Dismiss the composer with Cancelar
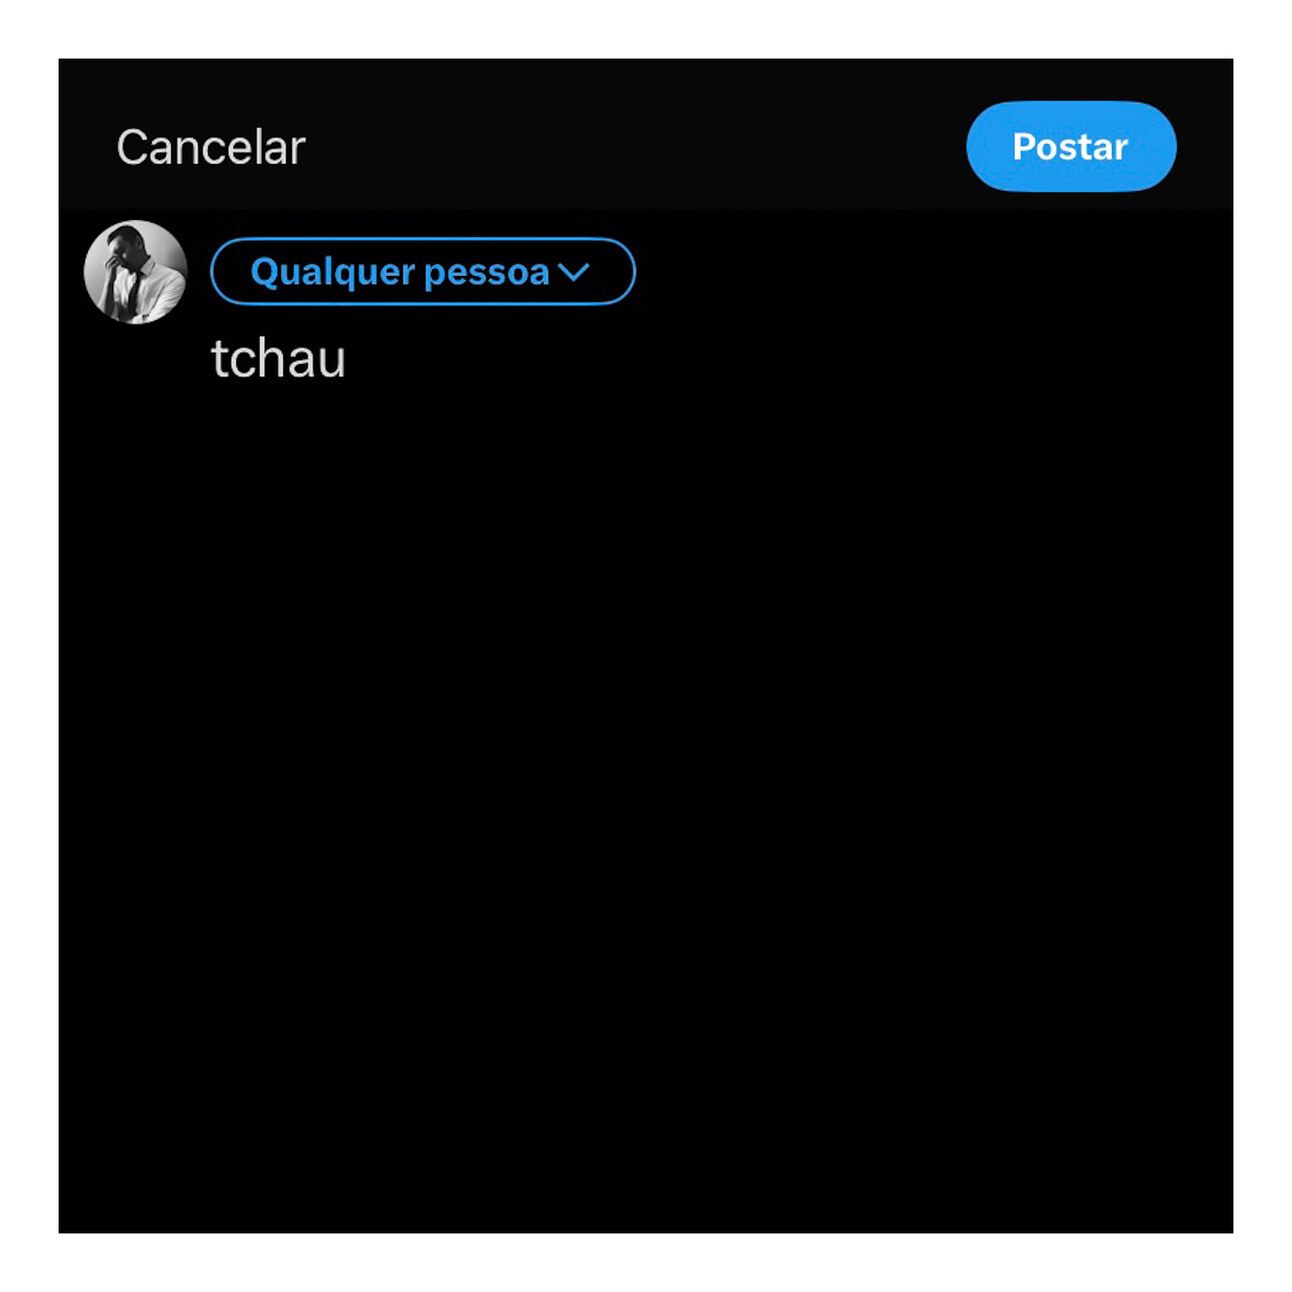This screenshot has height=1292, width=1292. tap(210, 147)
